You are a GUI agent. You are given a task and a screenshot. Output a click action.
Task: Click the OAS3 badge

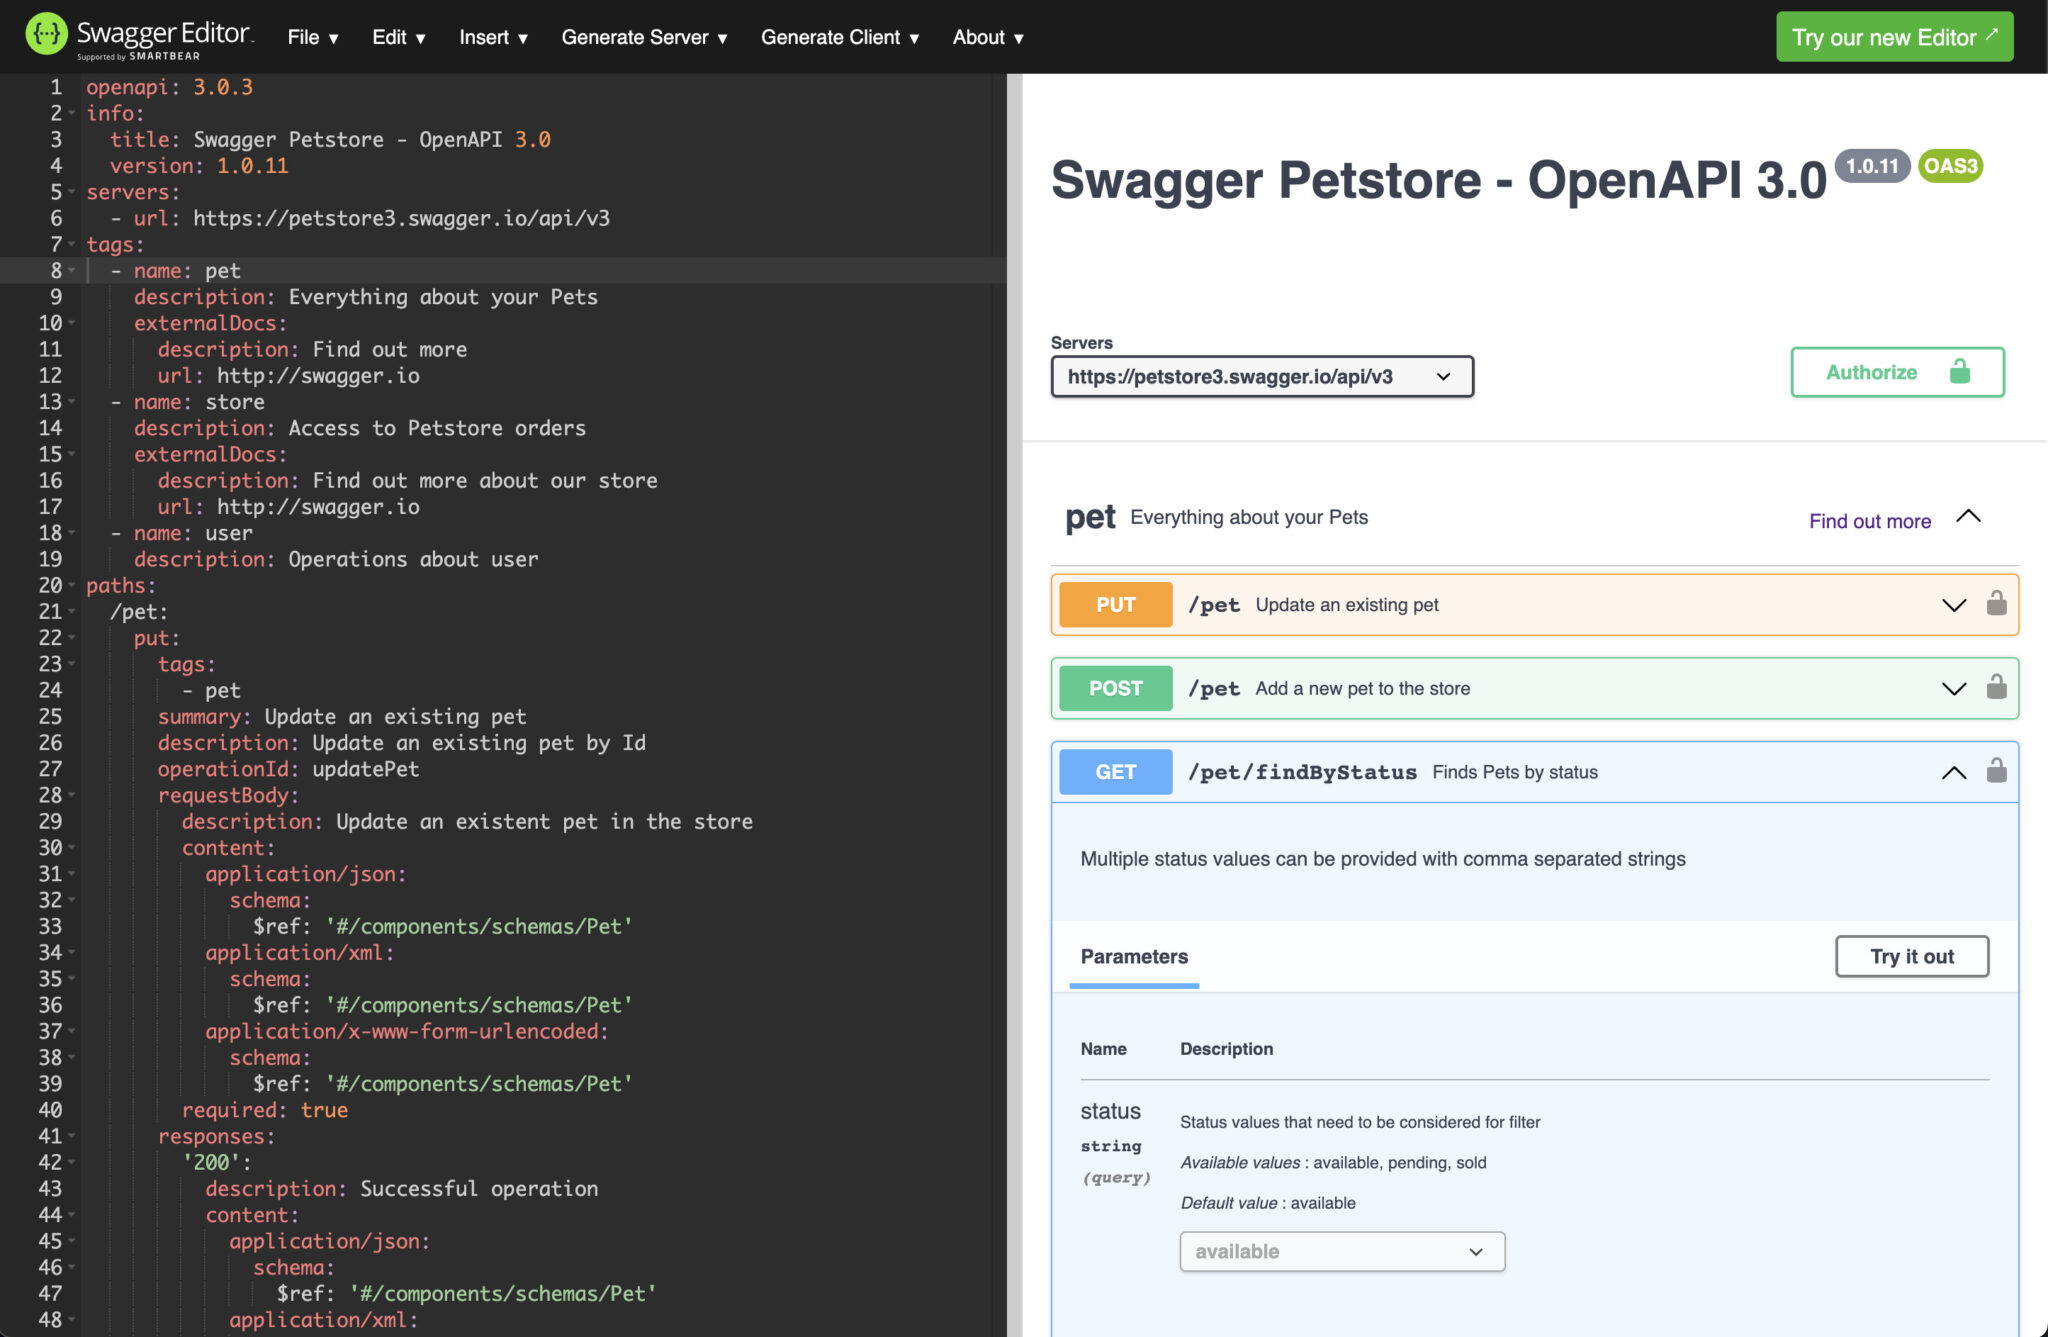click(1950, 166)
